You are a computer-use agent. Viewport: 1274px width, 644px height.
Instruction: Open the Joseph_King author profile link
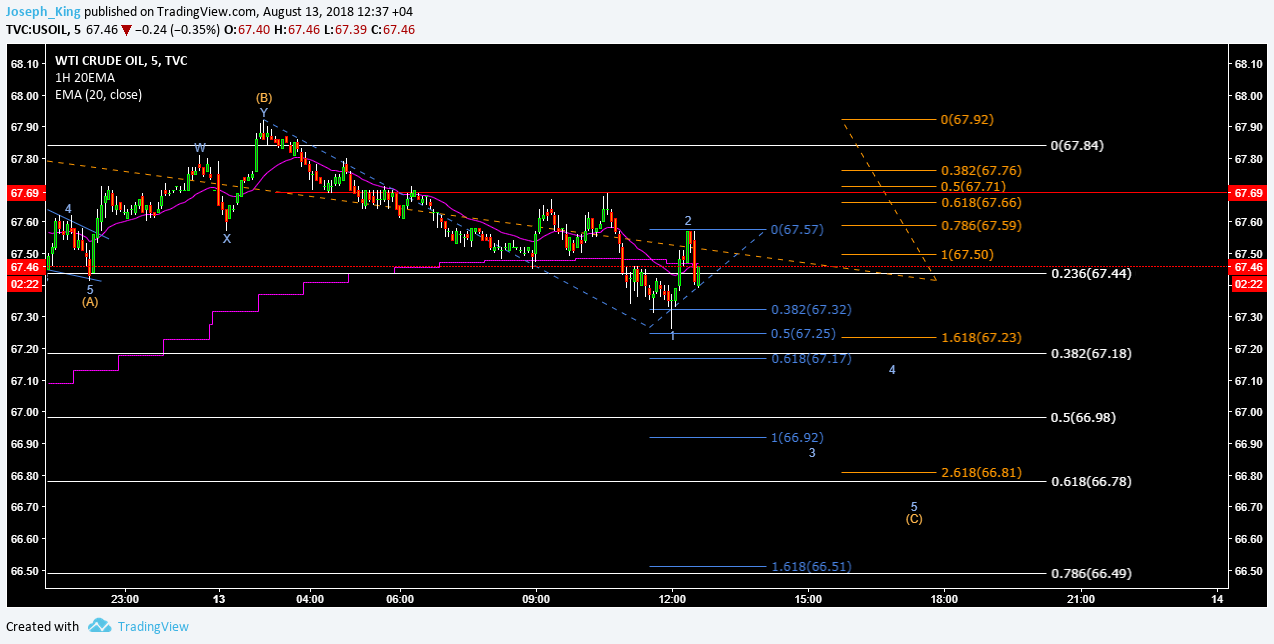[x=41, y=12]
